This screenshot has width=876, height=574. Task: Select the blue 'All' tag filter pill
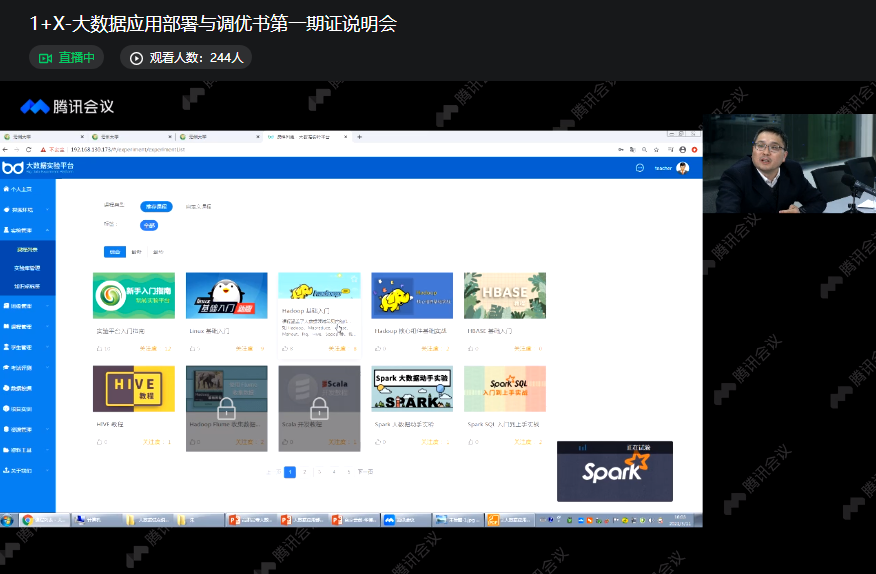click(149, 225)
